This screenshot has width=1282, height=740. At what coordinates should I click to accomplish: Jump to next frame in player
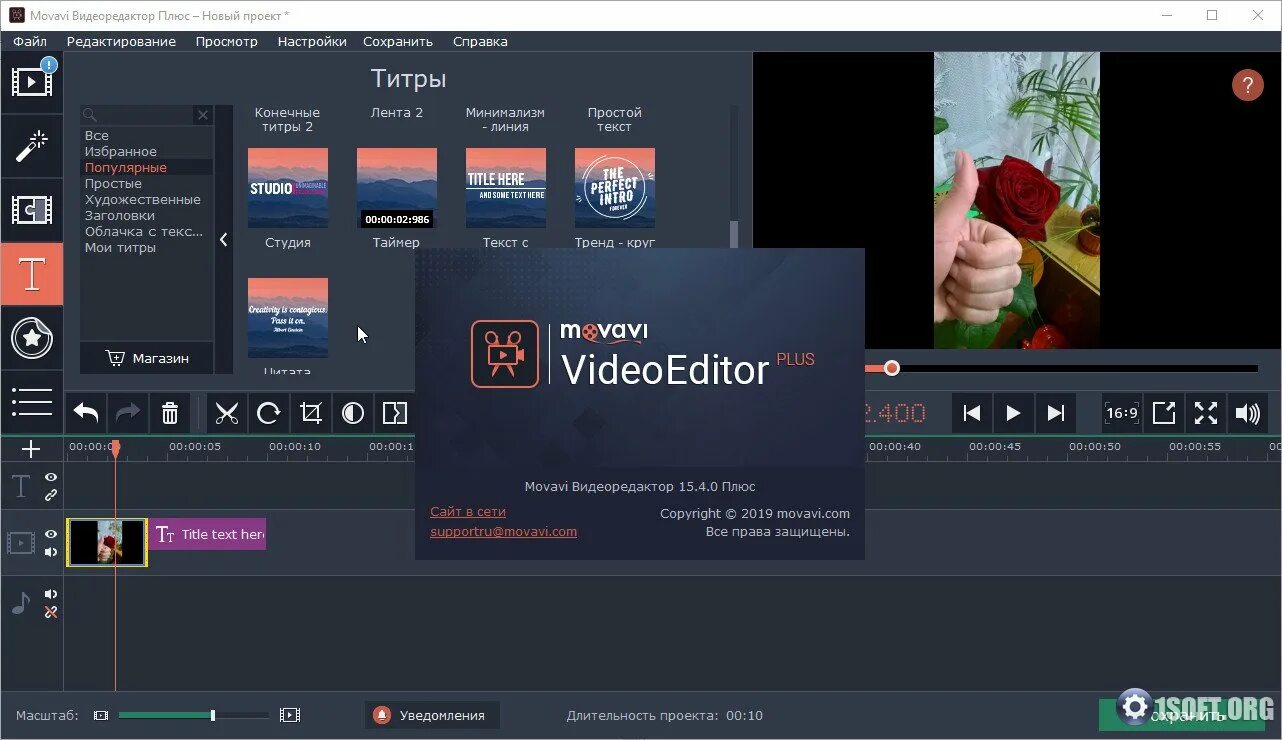1055,413
